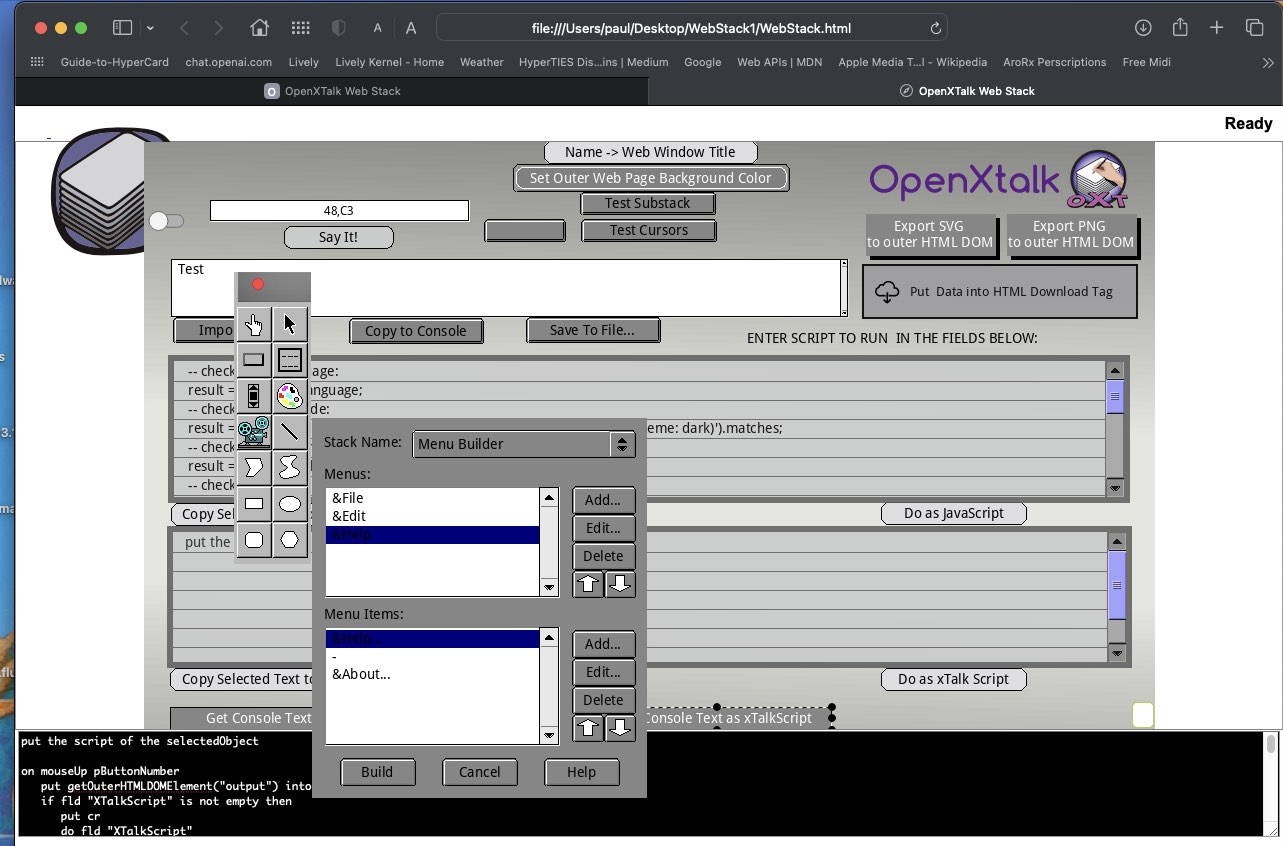Viewport: 1283px width, 846px height.
Task: Click Add... next to the Menus list
Action: (603, 500)
